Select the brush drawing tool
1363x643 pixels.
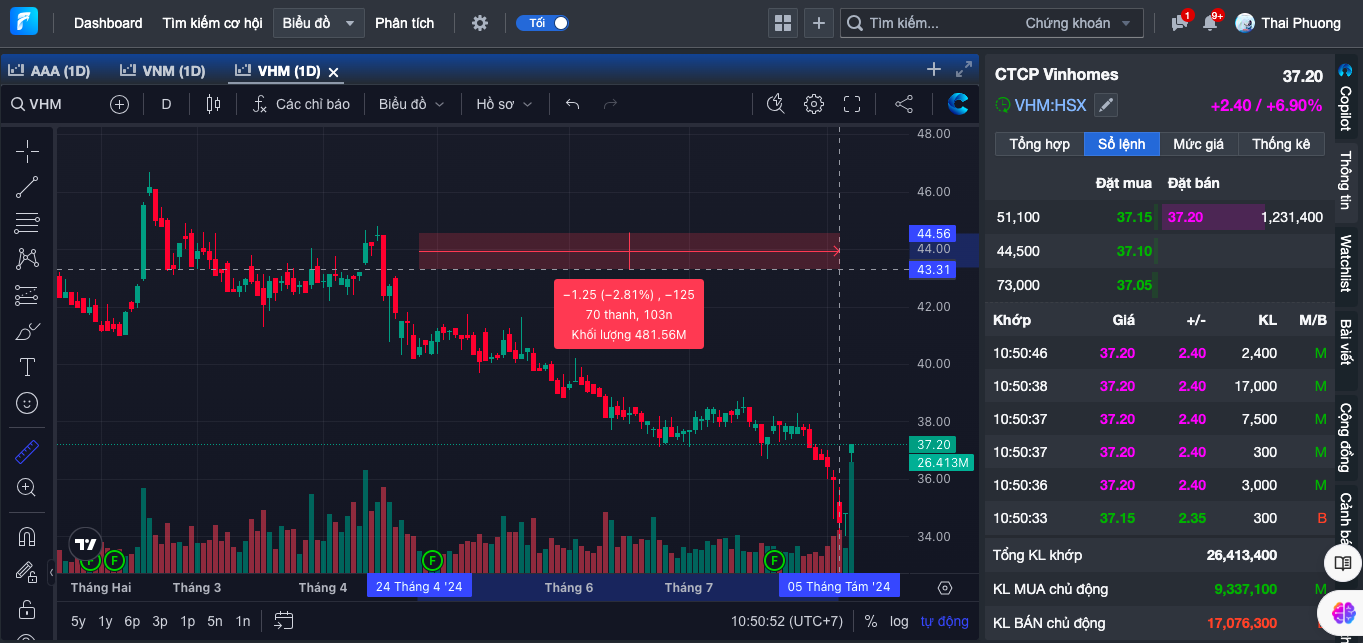pyautogui.click(x=27, y=331)
